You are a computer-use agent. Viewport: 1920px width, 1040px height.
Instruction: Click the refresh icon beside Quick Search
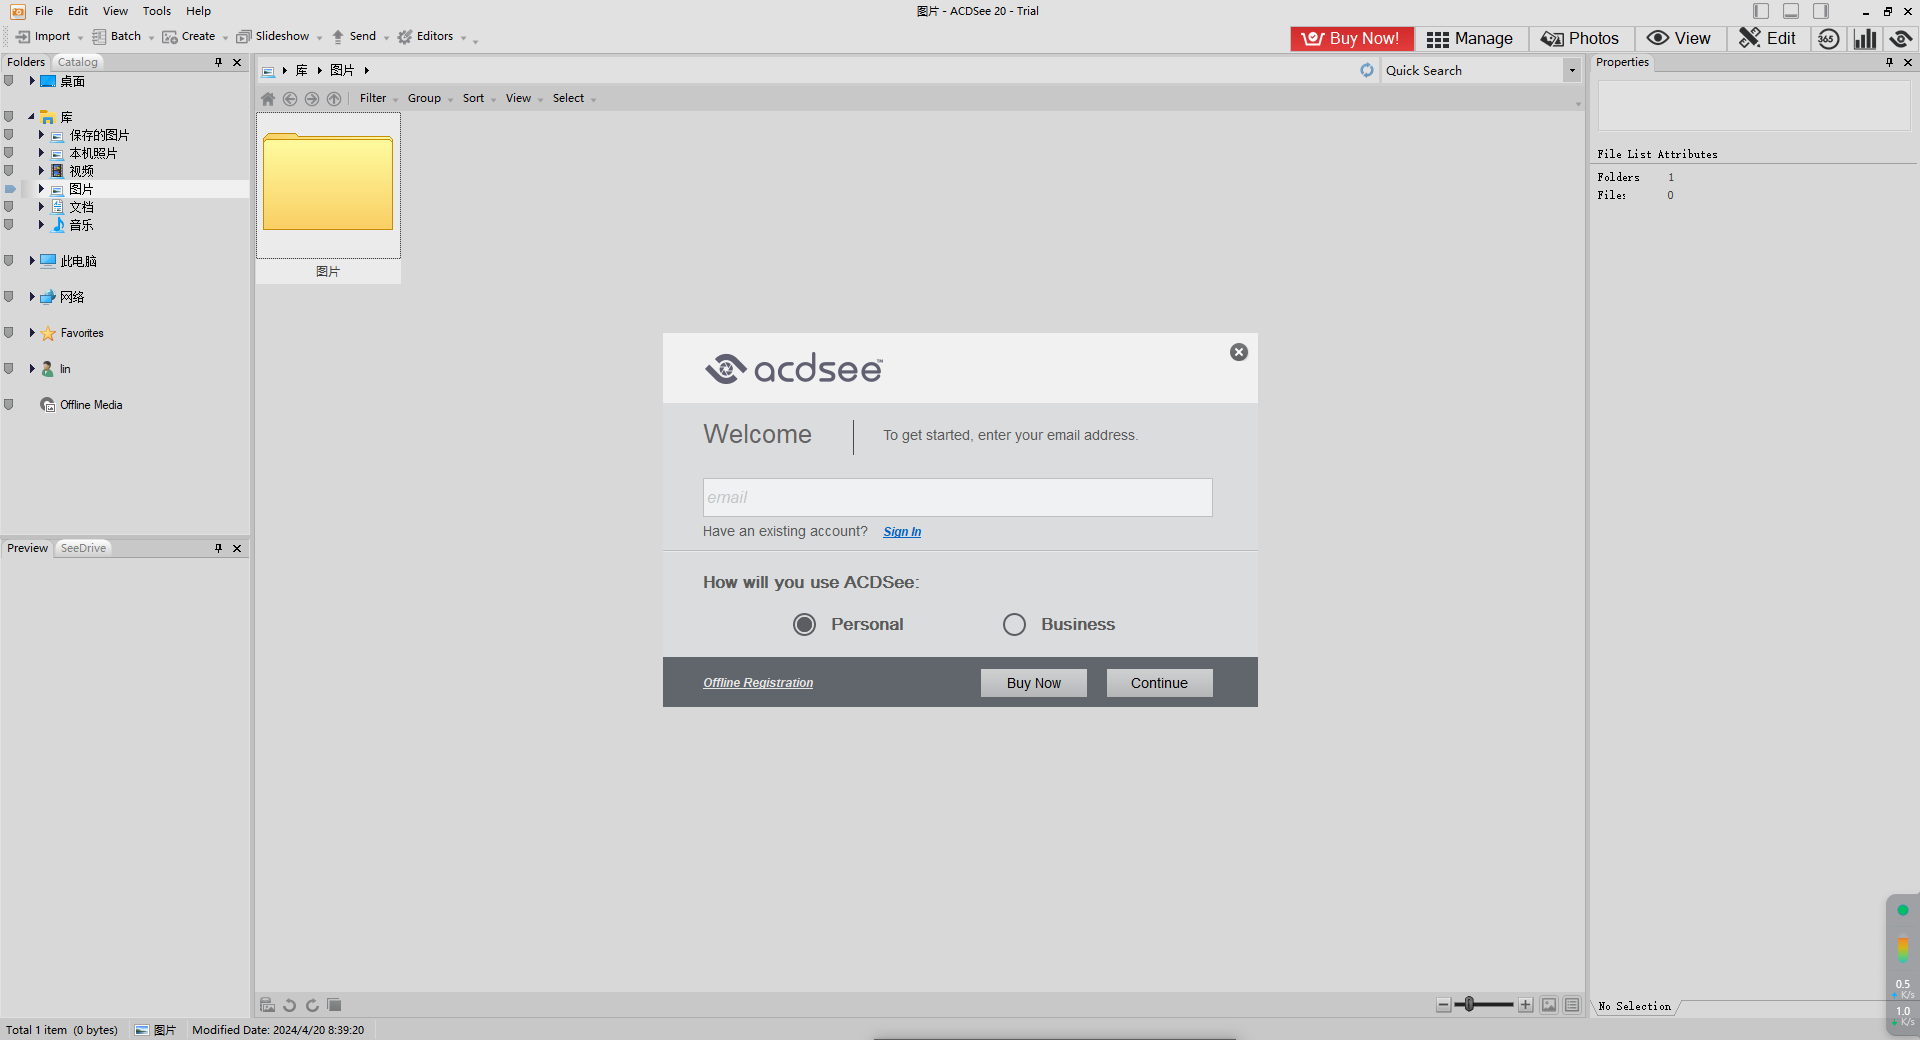tap(1367, 70)
